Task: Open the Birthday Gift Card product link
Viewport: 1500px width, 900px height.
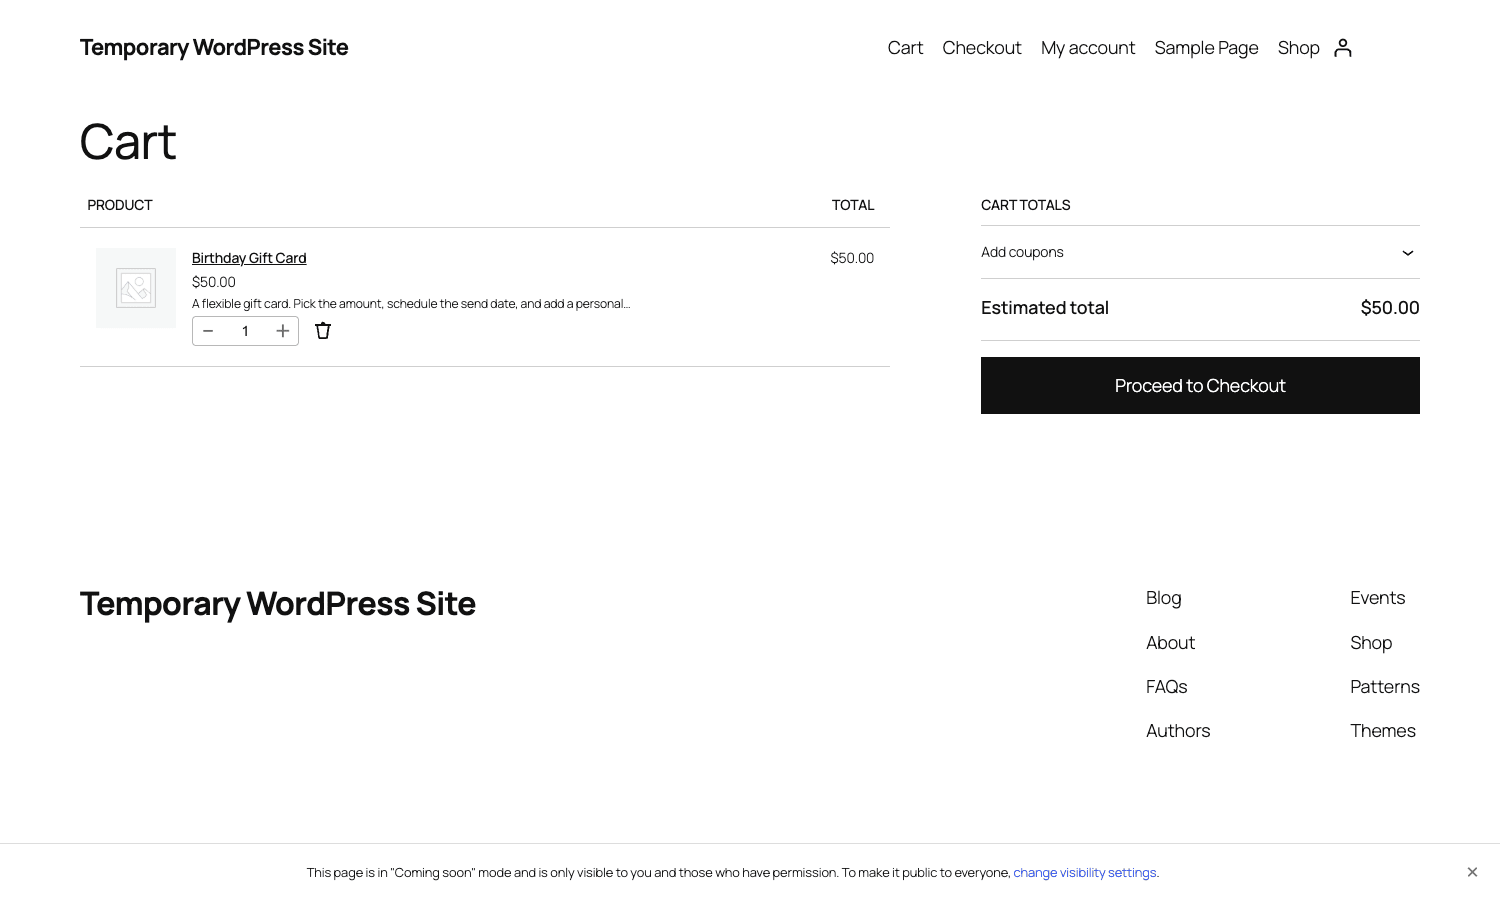Action: click(x=249, y=258)
